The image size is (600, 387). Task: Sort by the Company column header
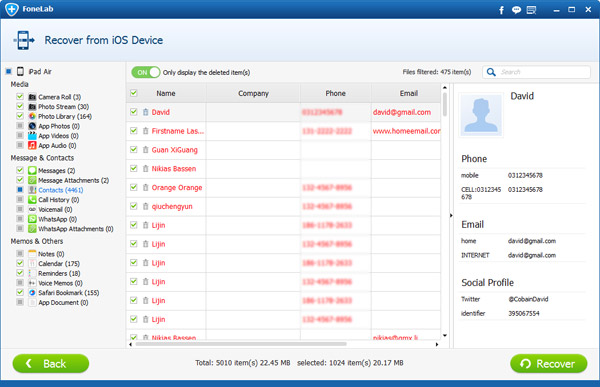pyautogui.click(x=253, y=93)
